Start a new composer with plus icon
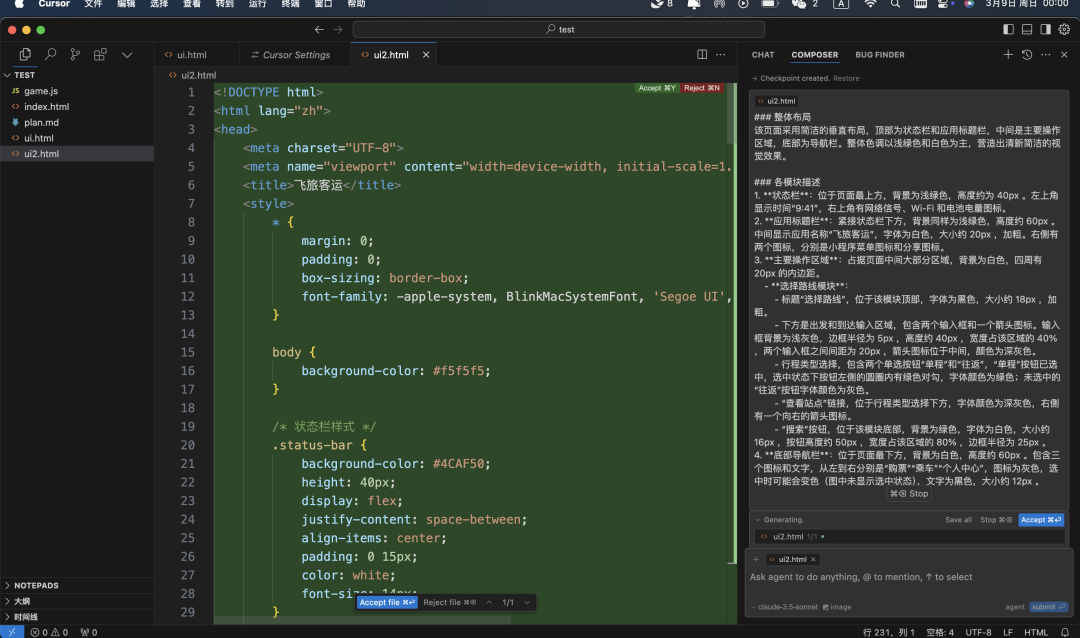This screenshot has height=638, width=1080. coord(1008,55)
